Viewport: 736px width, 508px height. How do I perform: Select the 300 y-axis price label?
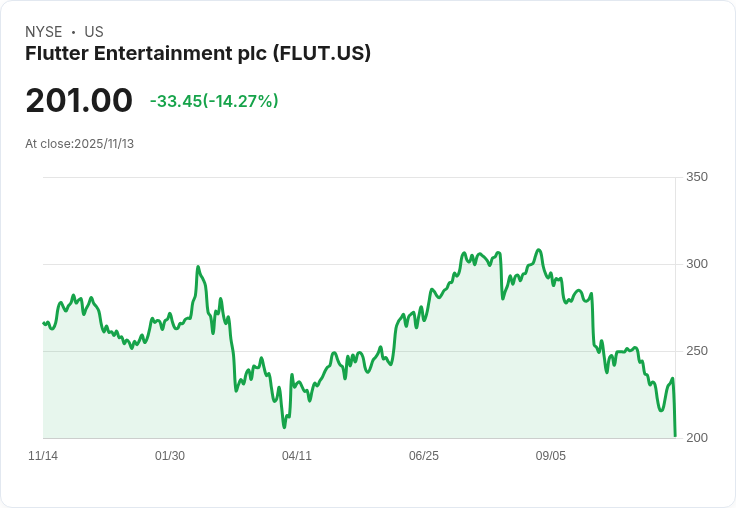tap(697, 264)
